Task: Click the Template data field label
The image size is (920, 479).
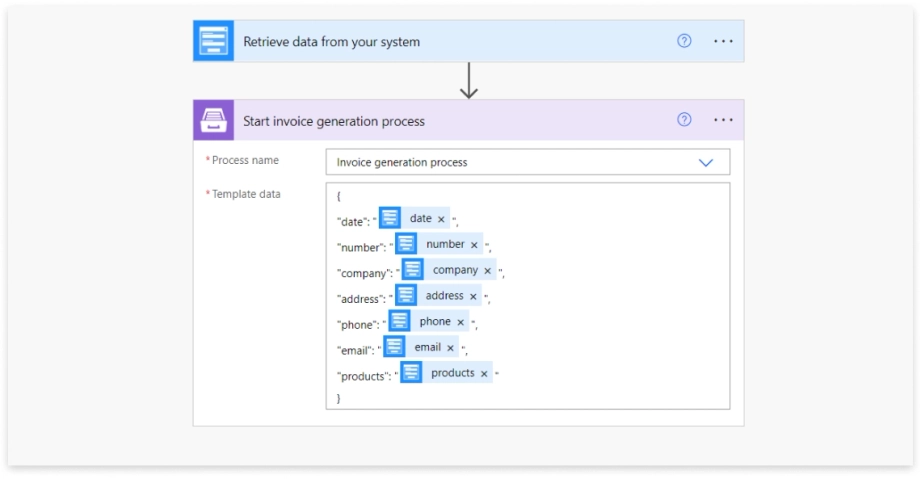Action: 246,194
